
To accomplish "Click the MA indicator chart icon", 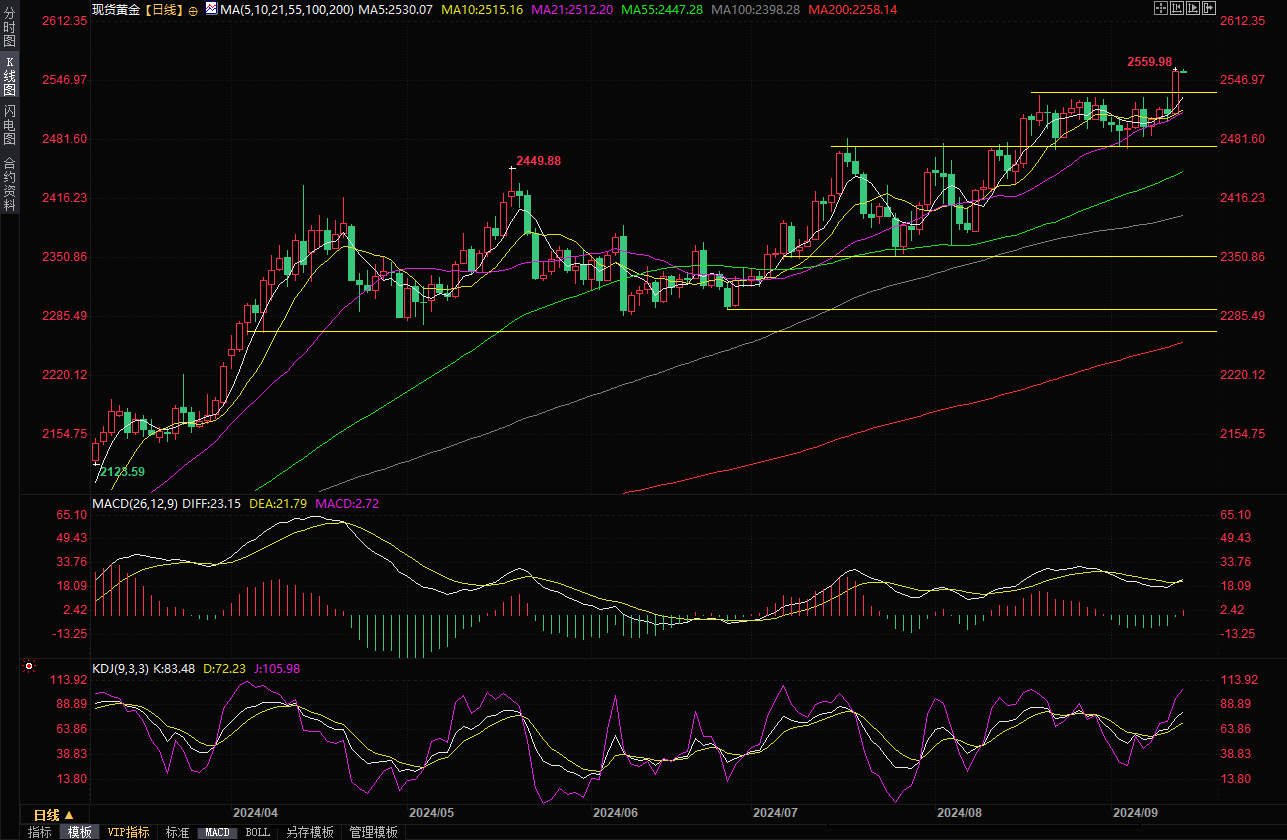I will click(x=210, y=8).
